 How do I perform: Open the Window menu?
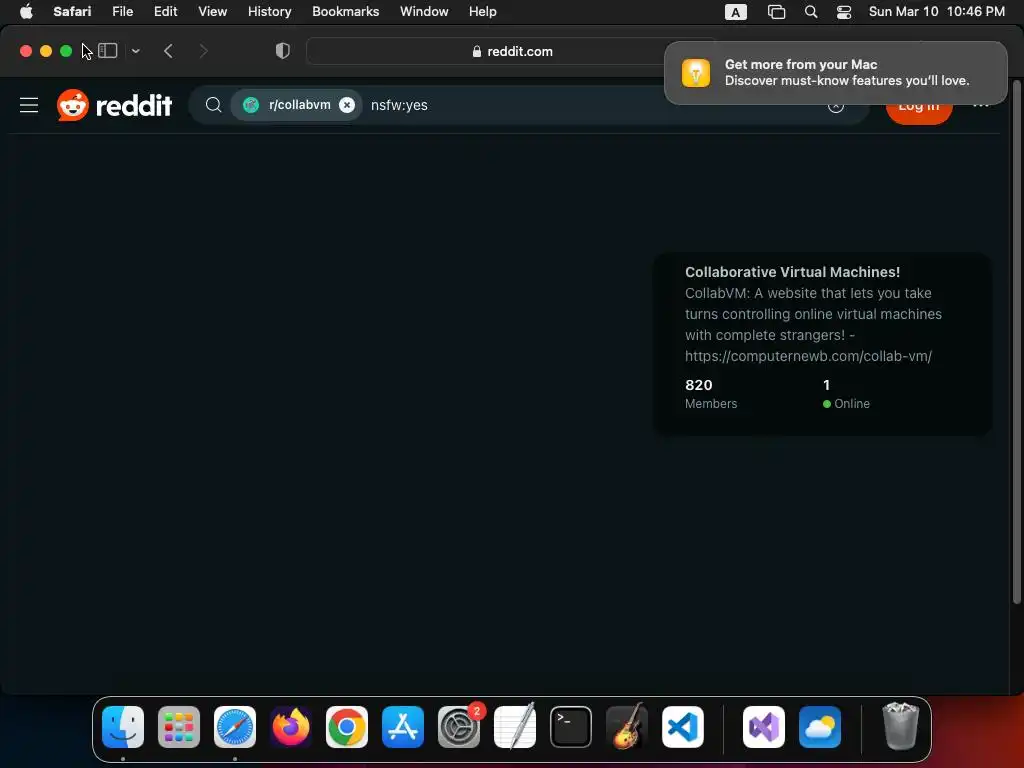click(424, 12)
